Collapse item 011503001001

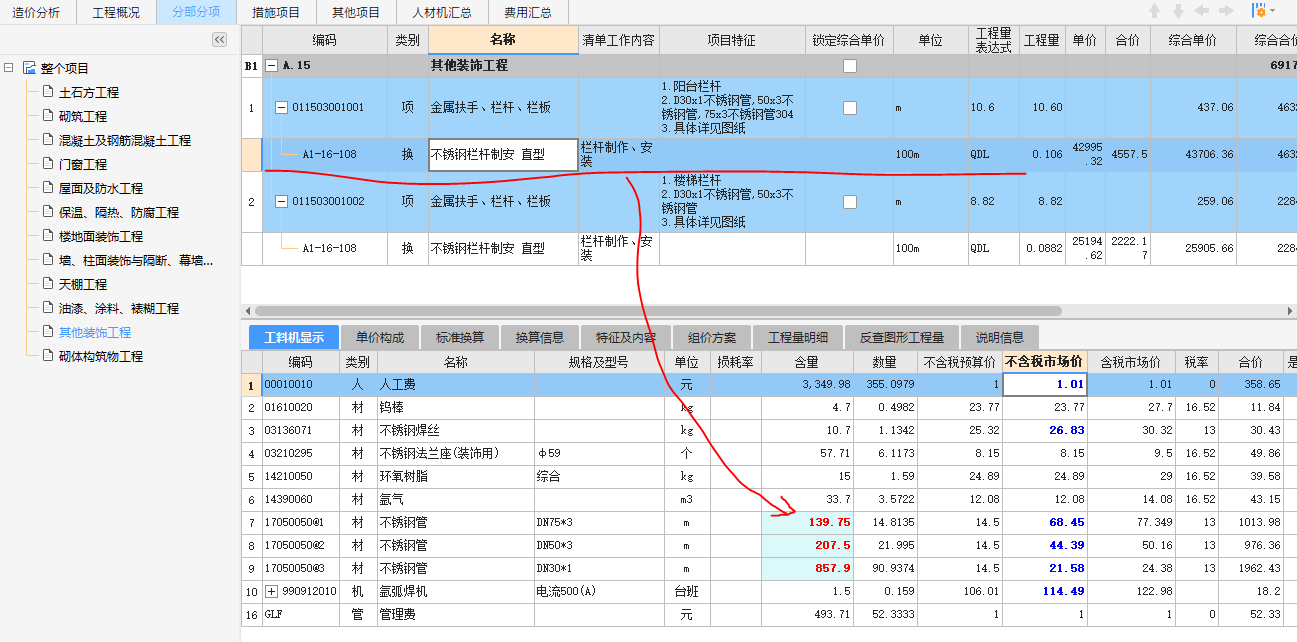point(281,107)
